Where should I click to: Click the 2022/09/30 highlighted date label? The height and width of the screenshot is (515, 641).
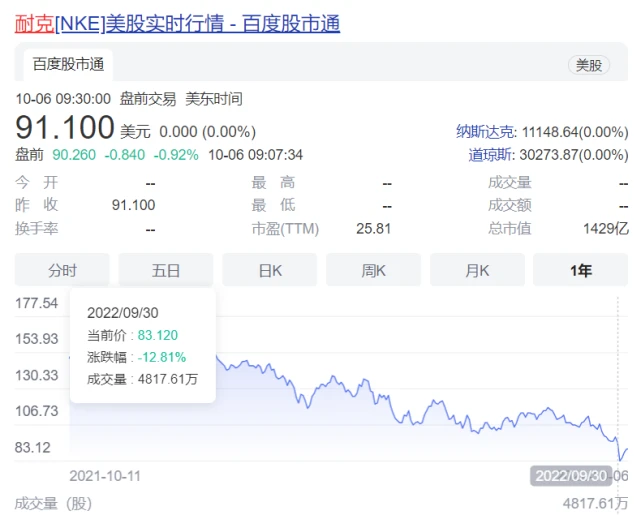(x=570, y=476)
